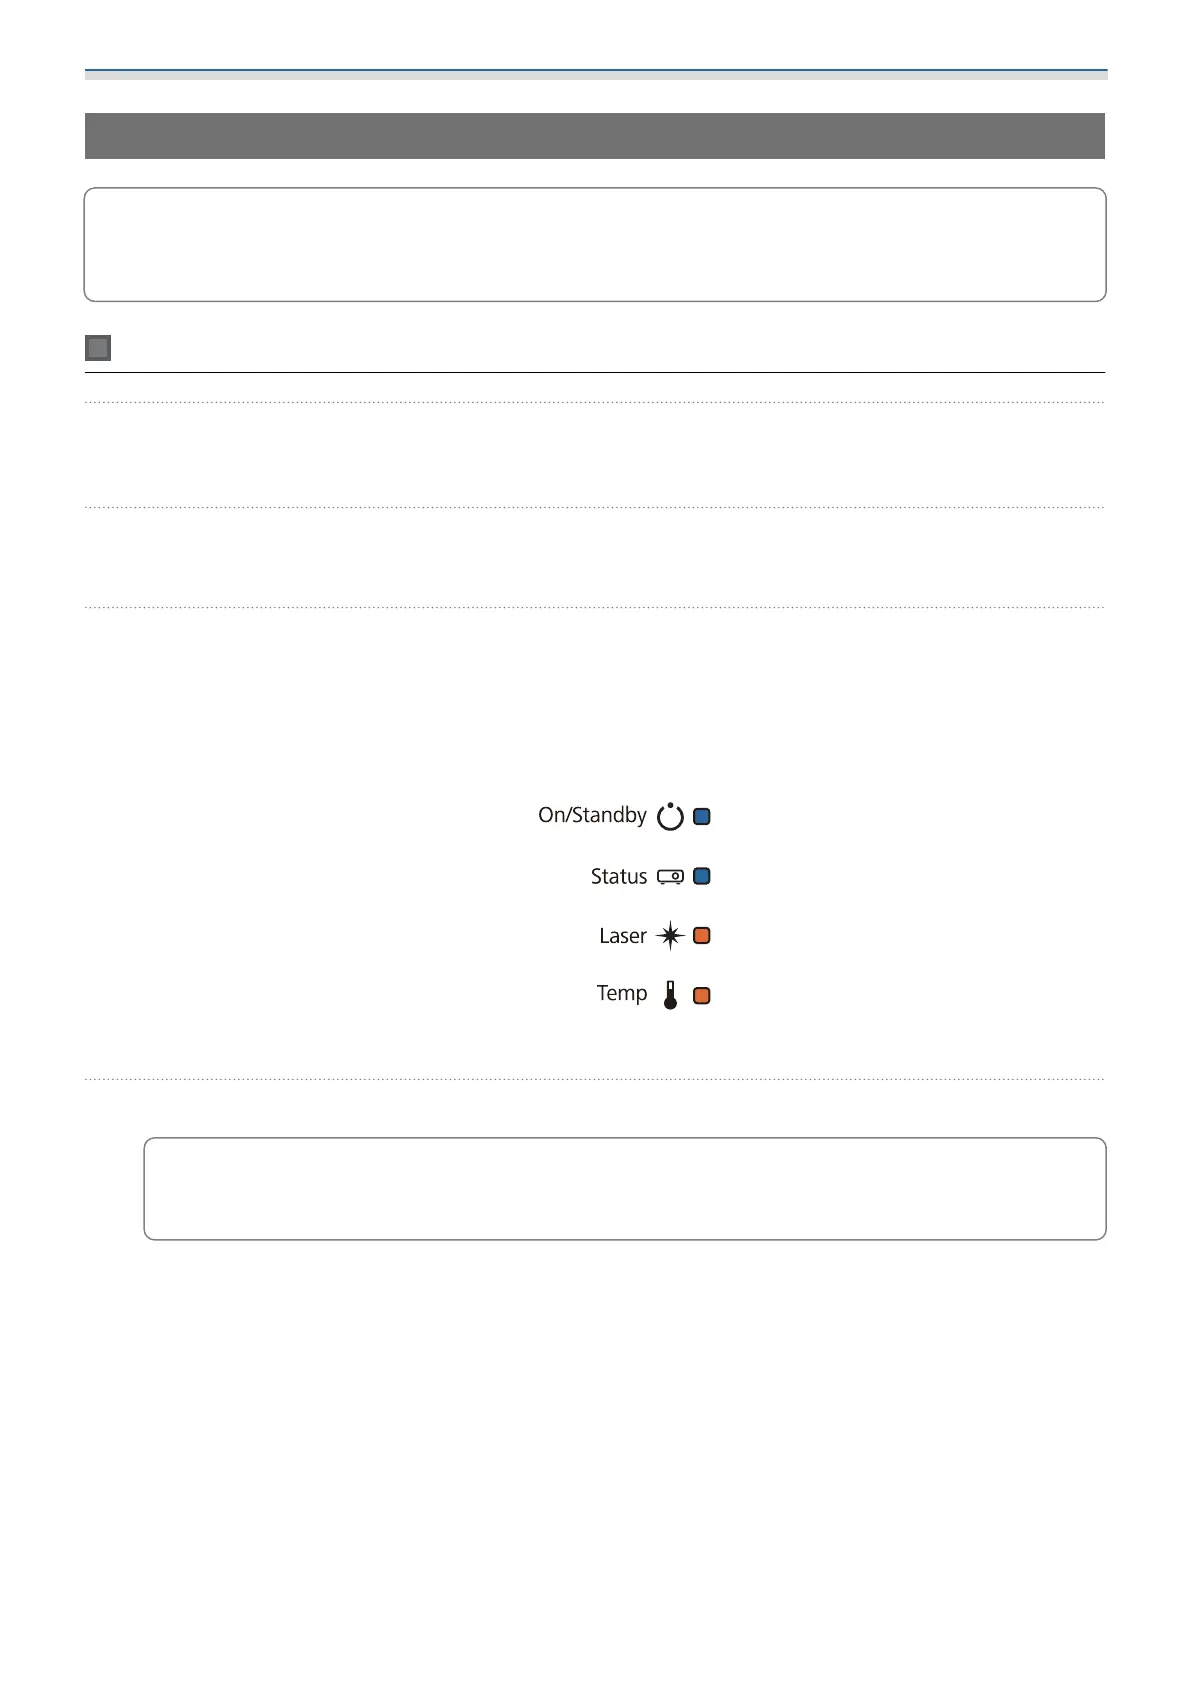Select the blue On/Standby indicator light
The width and height of the screenshot is (1190, 1684).
point(702,816)
